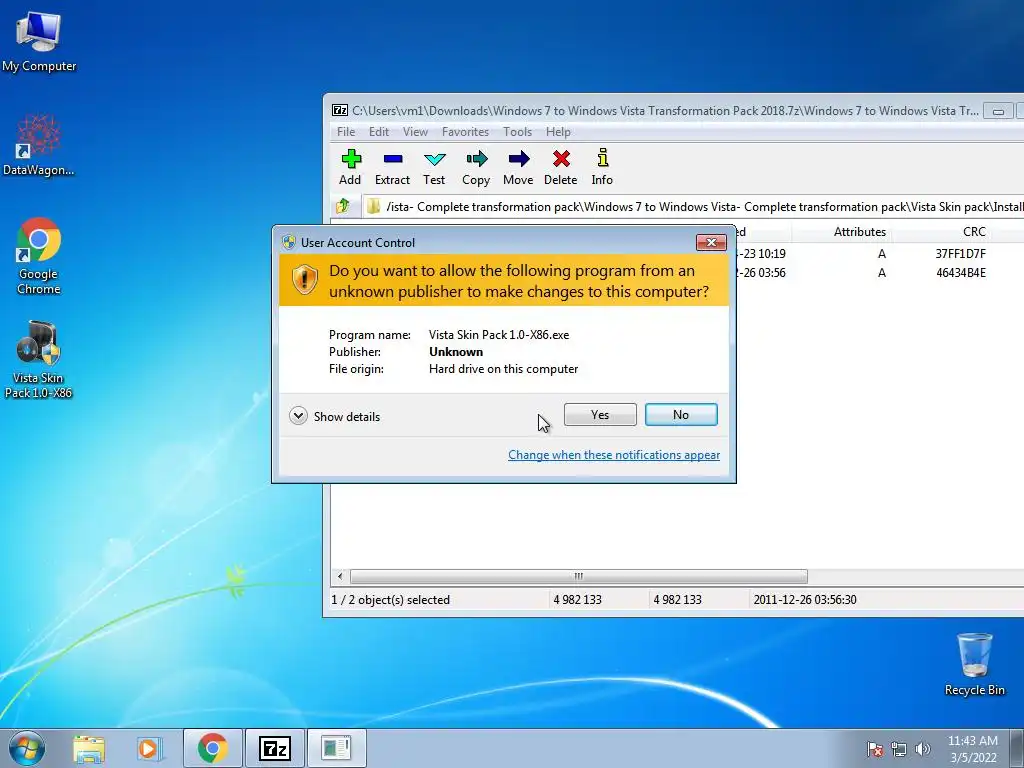Open the Edit menu in 7-Zip
The image size is (1024, 768).
tap(379, 132)
